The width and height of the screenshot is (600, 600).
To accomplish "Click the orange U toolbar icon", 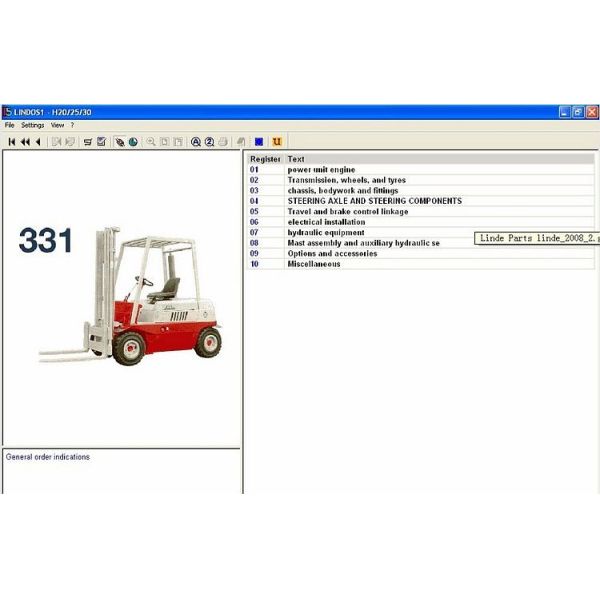I will coord(277,142).
